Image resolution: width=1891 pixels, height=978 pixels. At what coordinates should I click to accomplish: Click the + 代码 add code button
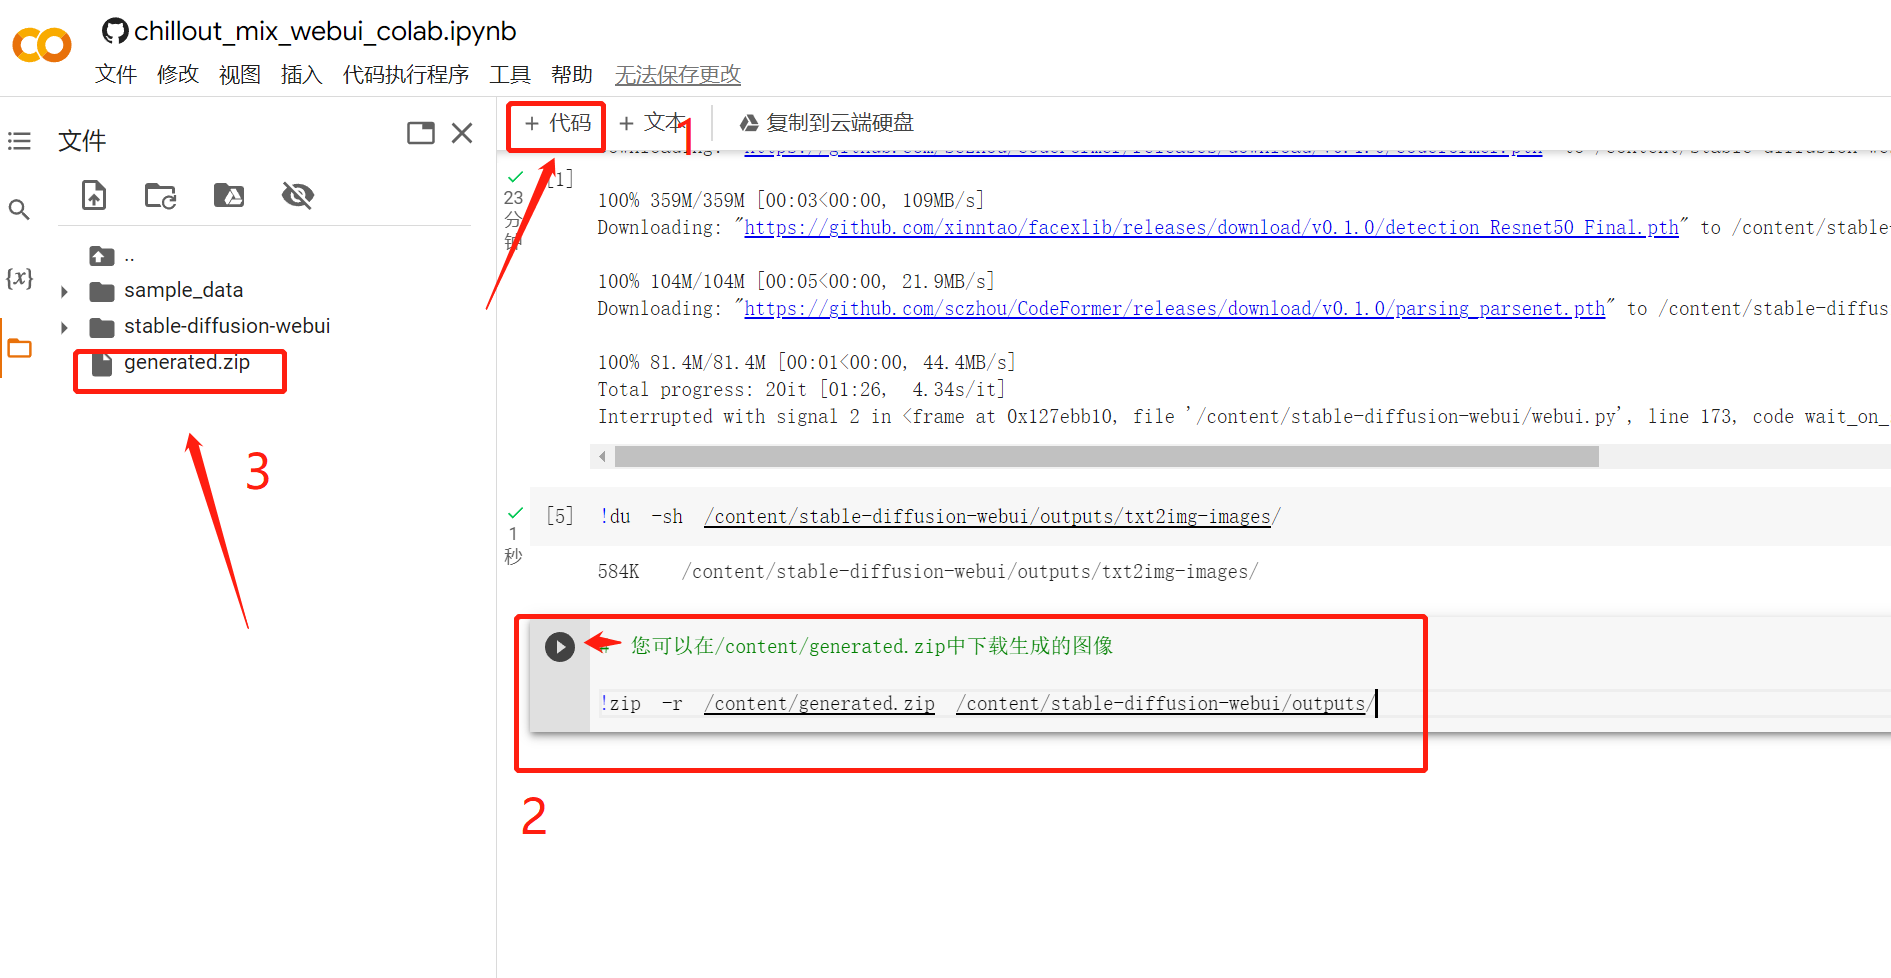tap(557, 123)
